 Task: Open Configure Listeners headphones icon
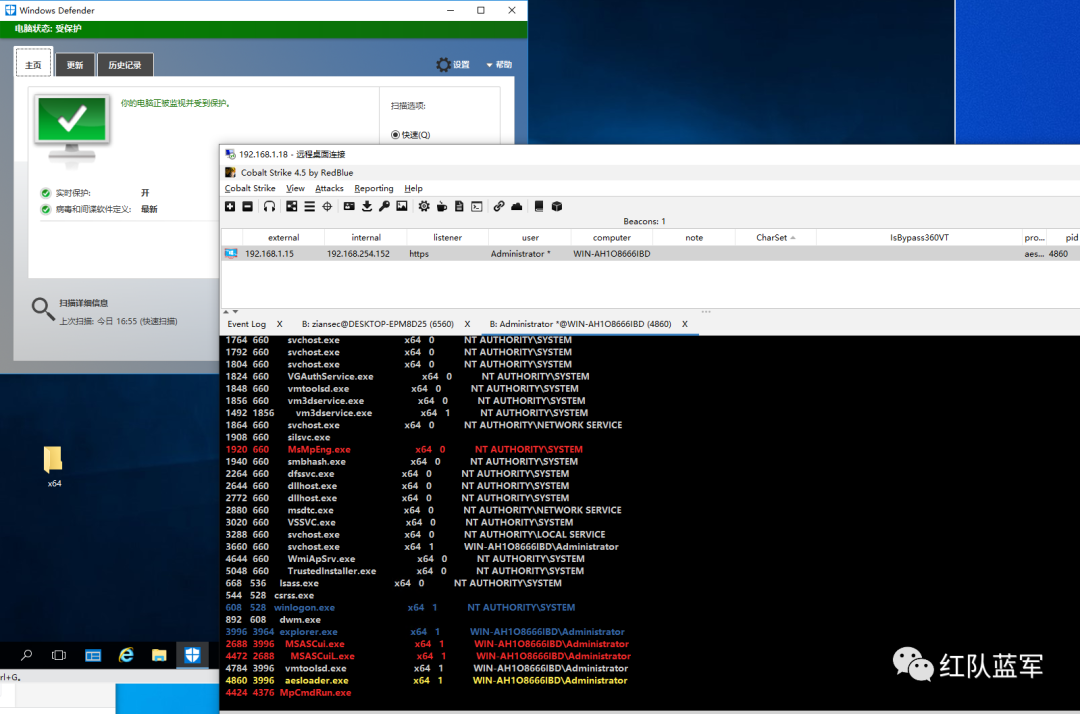[x=269, y=207]
